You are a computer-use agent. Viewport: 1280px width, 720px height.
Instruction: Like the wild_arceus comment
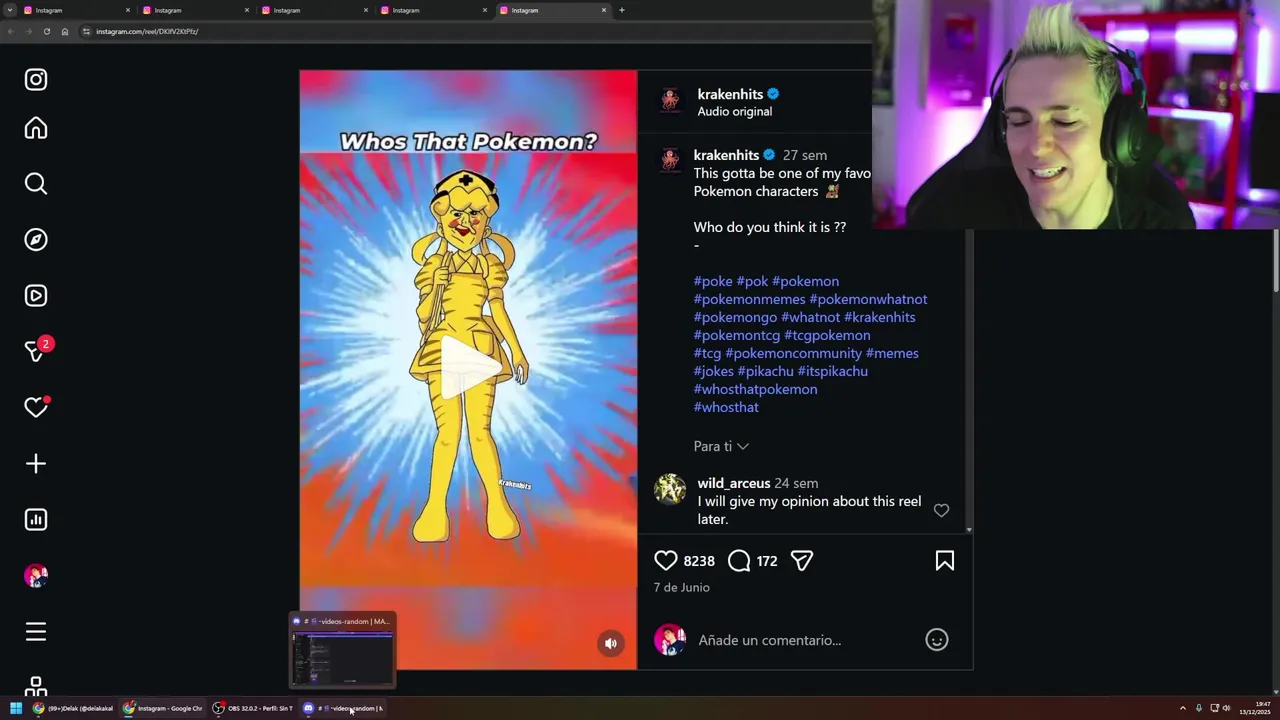pyautogui.click(x=941, y=511)
